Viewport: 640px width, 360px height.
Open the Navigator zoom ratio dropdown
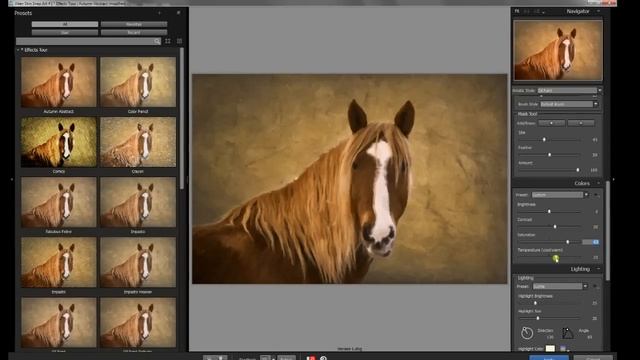click(544, 12)
